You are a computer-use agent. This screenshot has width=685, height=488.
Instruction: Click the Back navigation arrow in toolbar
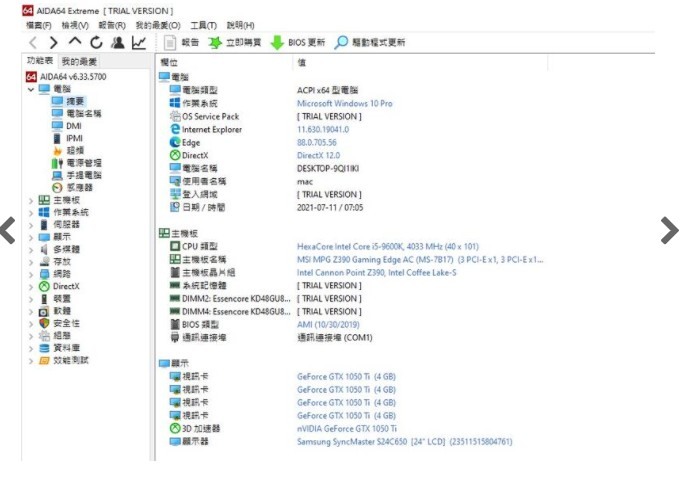33,43
